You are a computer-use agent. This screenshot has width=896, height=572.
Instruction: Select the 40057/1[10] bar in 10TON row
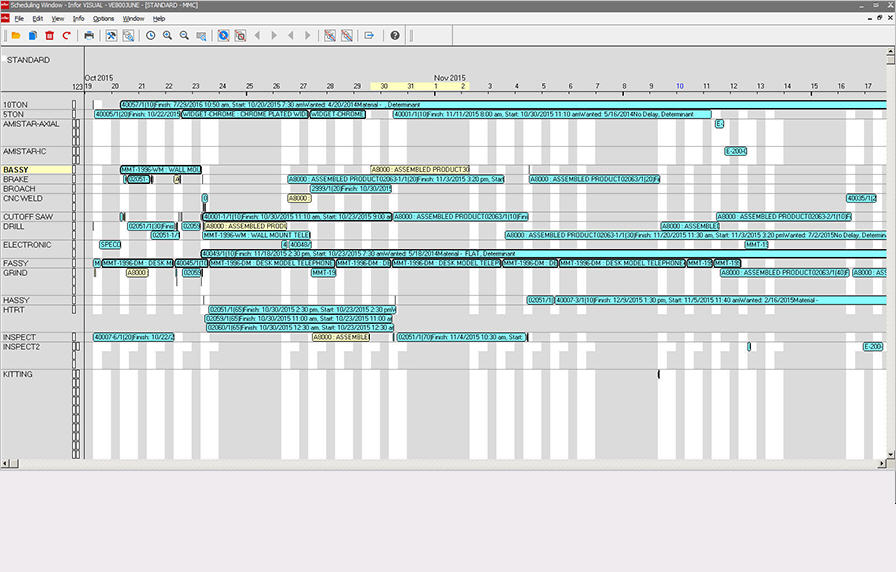click(x=503, y=105)
